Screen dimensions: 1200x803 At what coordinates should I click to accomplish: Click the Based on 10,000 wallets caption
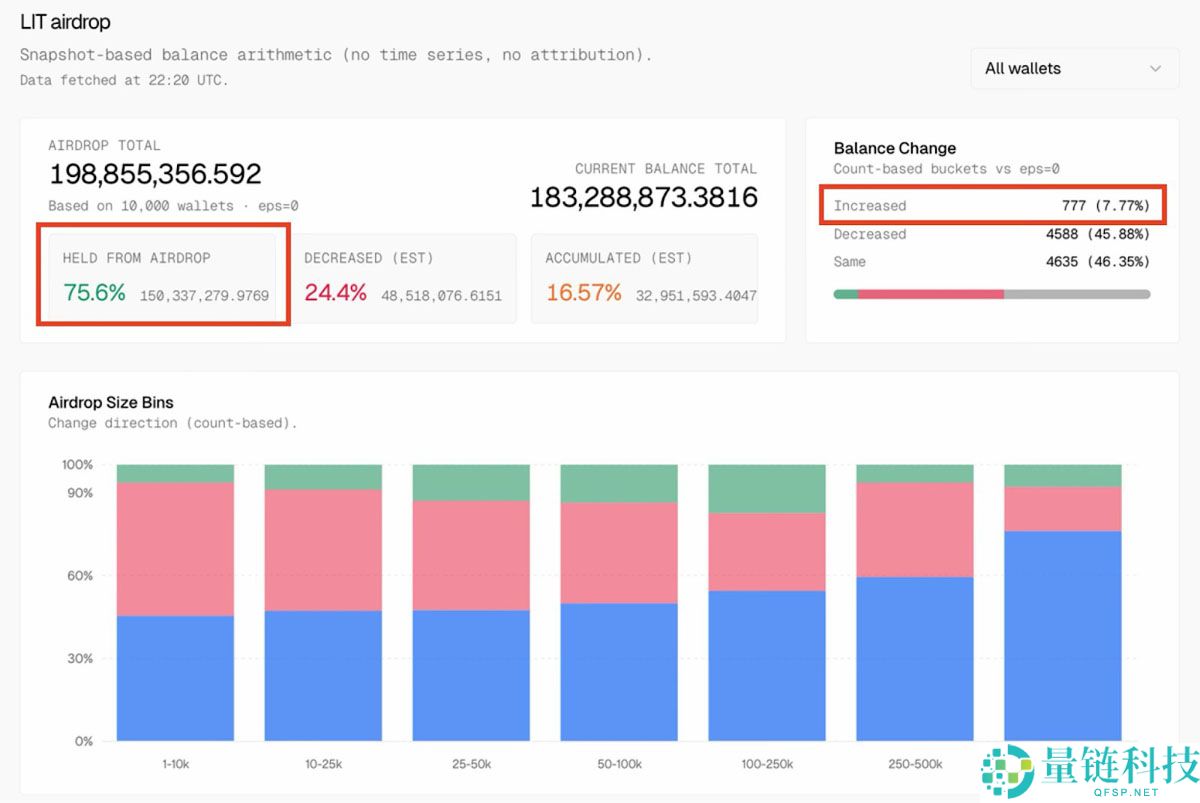point(173,206)
